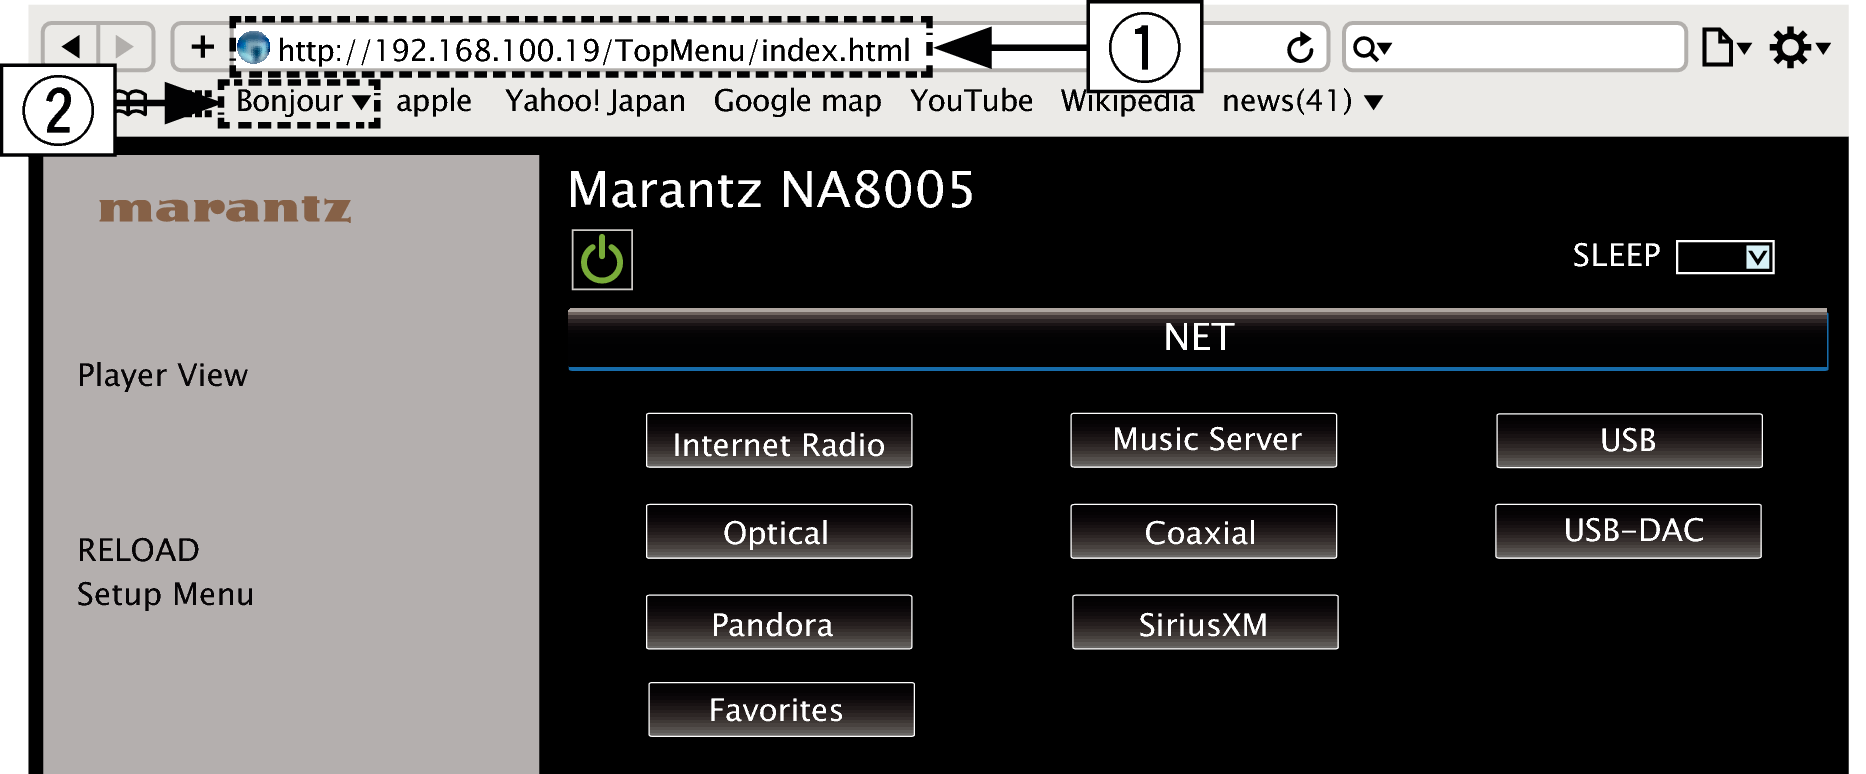This screenshot has height=774, width=1866.
Task: Select the USB-DAC input button
Action: (x=1629, y=531)
